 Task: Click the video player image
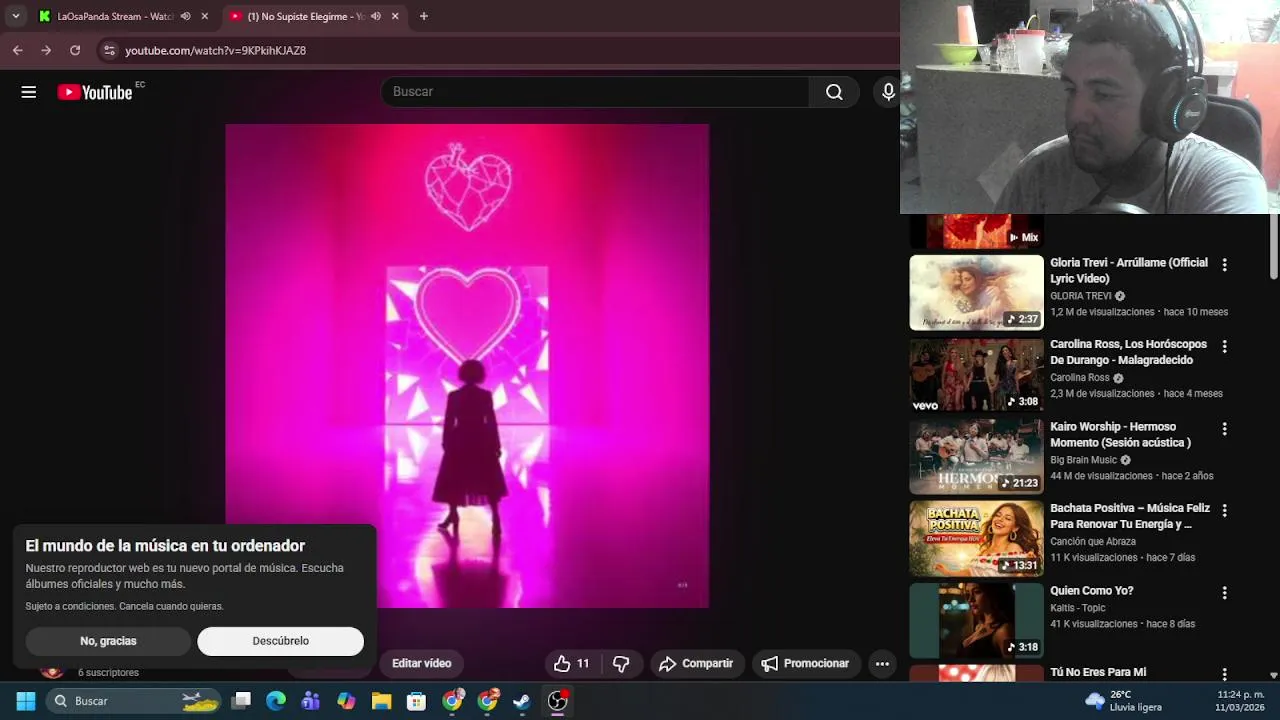467,366
